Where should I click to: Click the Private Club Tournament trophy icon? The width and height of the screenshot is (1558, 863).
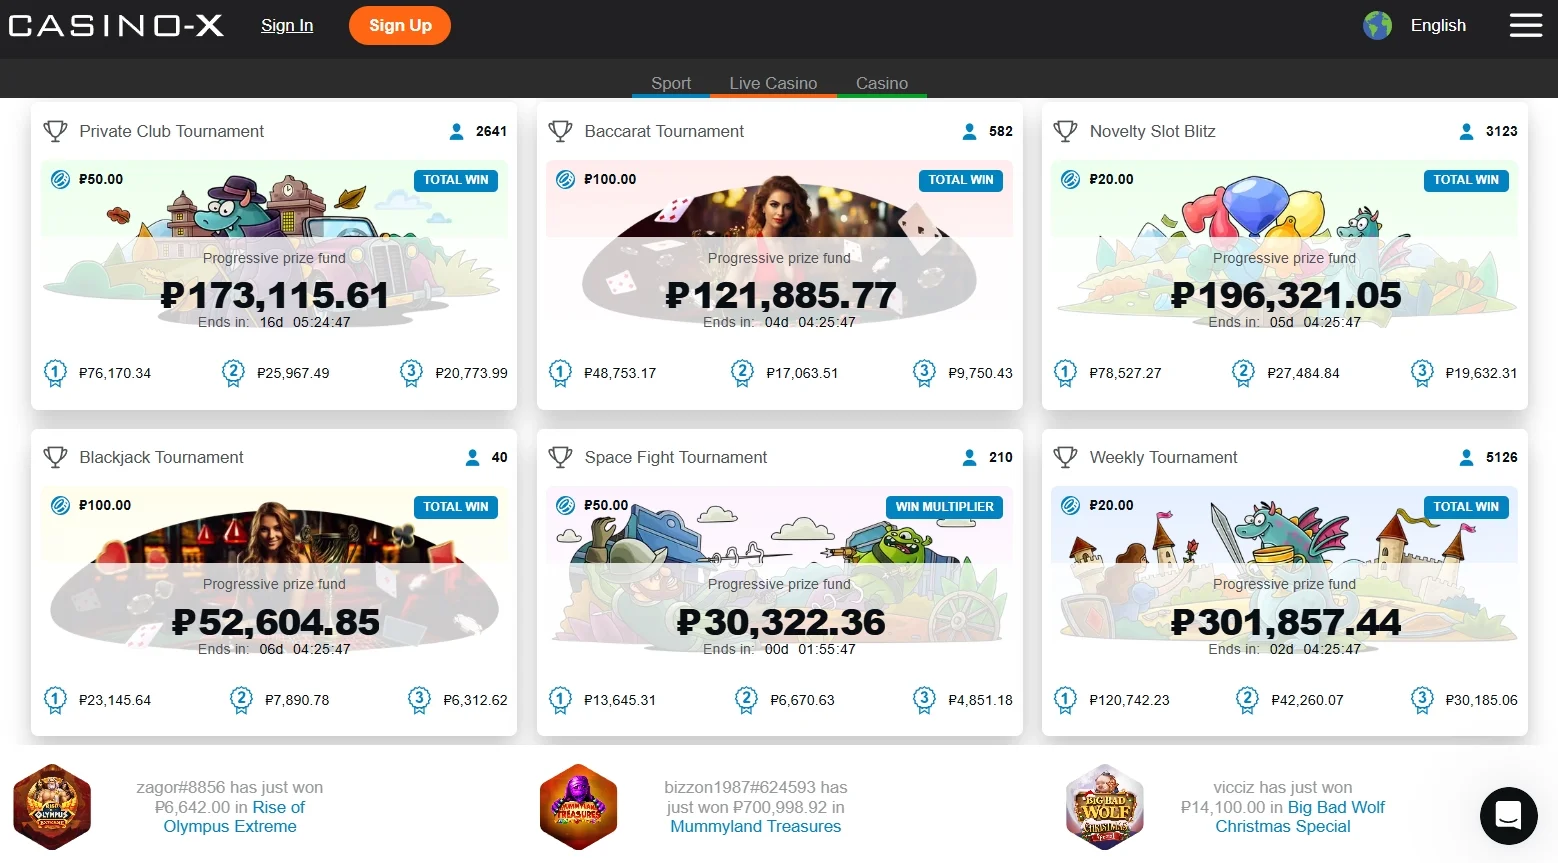56,131
